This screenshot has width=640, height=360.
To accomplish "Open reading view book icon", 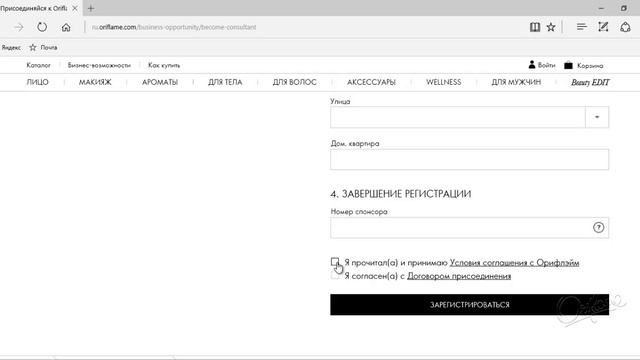I will coord(535,27).
